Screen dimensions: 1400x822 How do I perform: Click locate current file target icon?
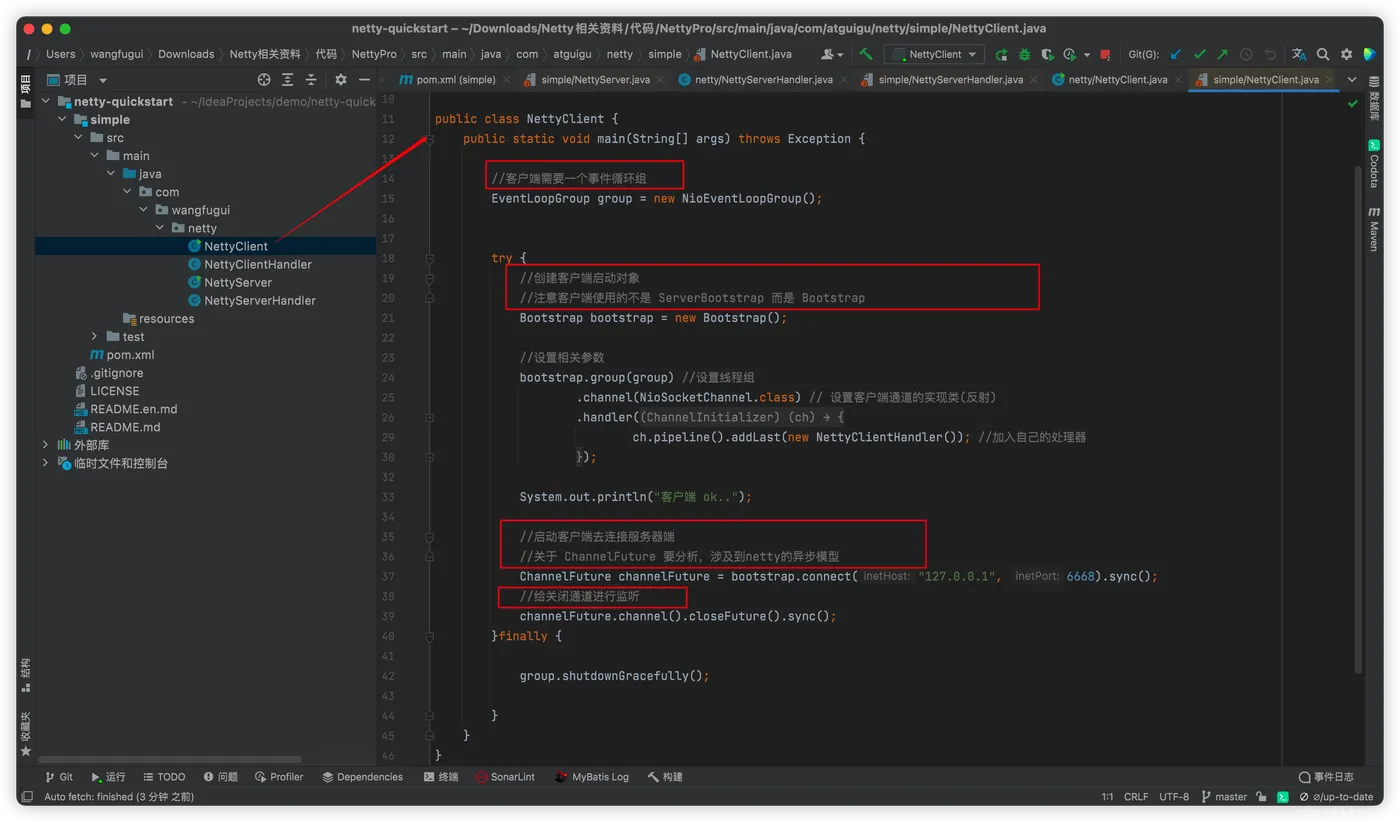coord(264,79)
